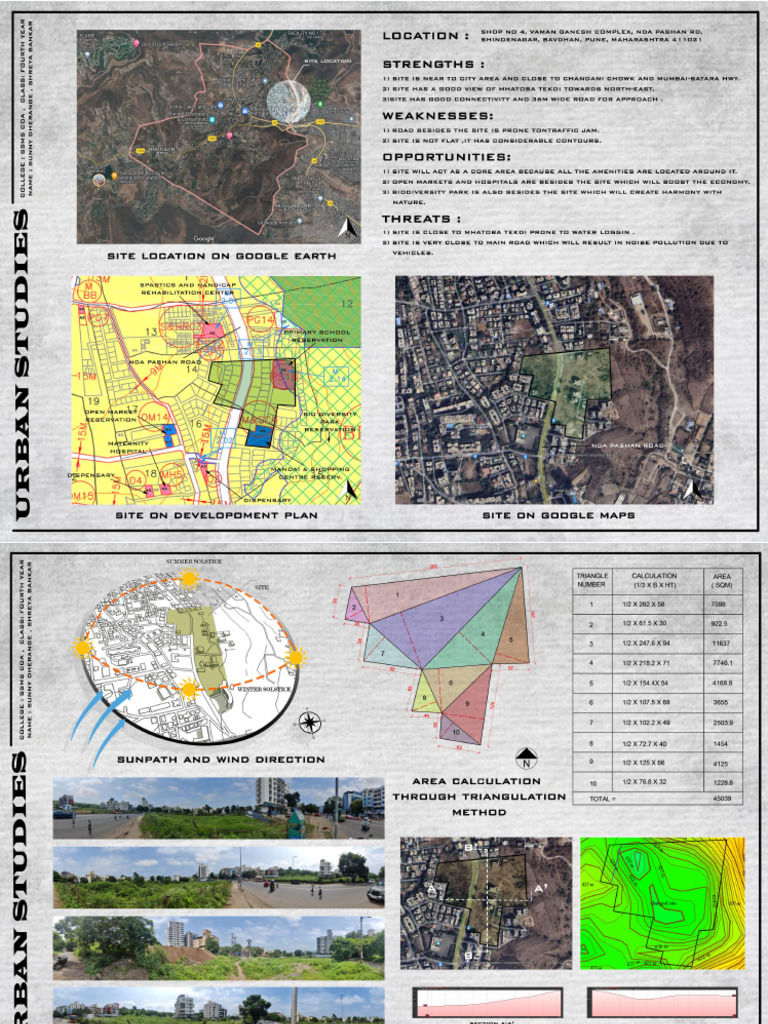768x1024 pixels.
Task: Click the STRENGTHS heading
Action: tap(434, 64)
